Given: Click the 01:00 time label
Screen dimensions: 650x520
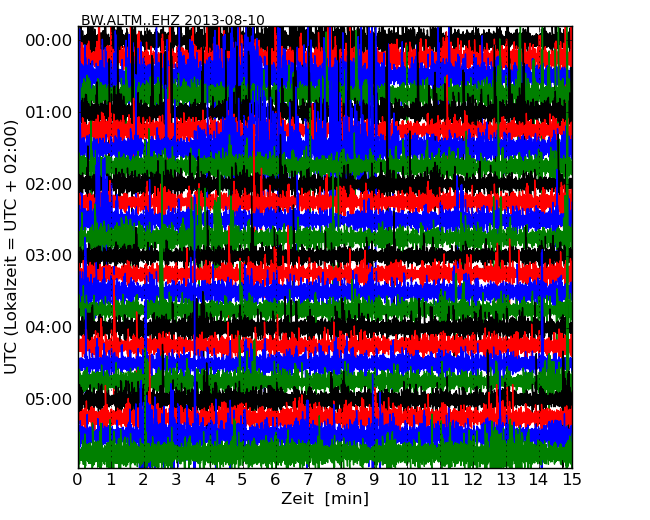Looking at the screenshot, I should pyautogui.click(x=49, y=112).
